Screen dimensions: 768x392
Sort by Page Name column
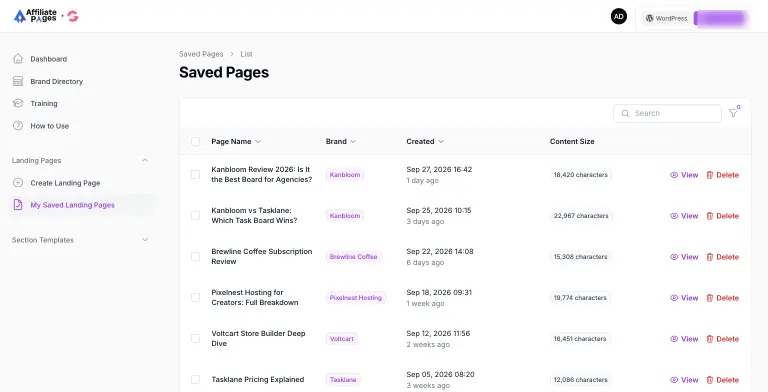pyautogui.click(x=236, y=142)
